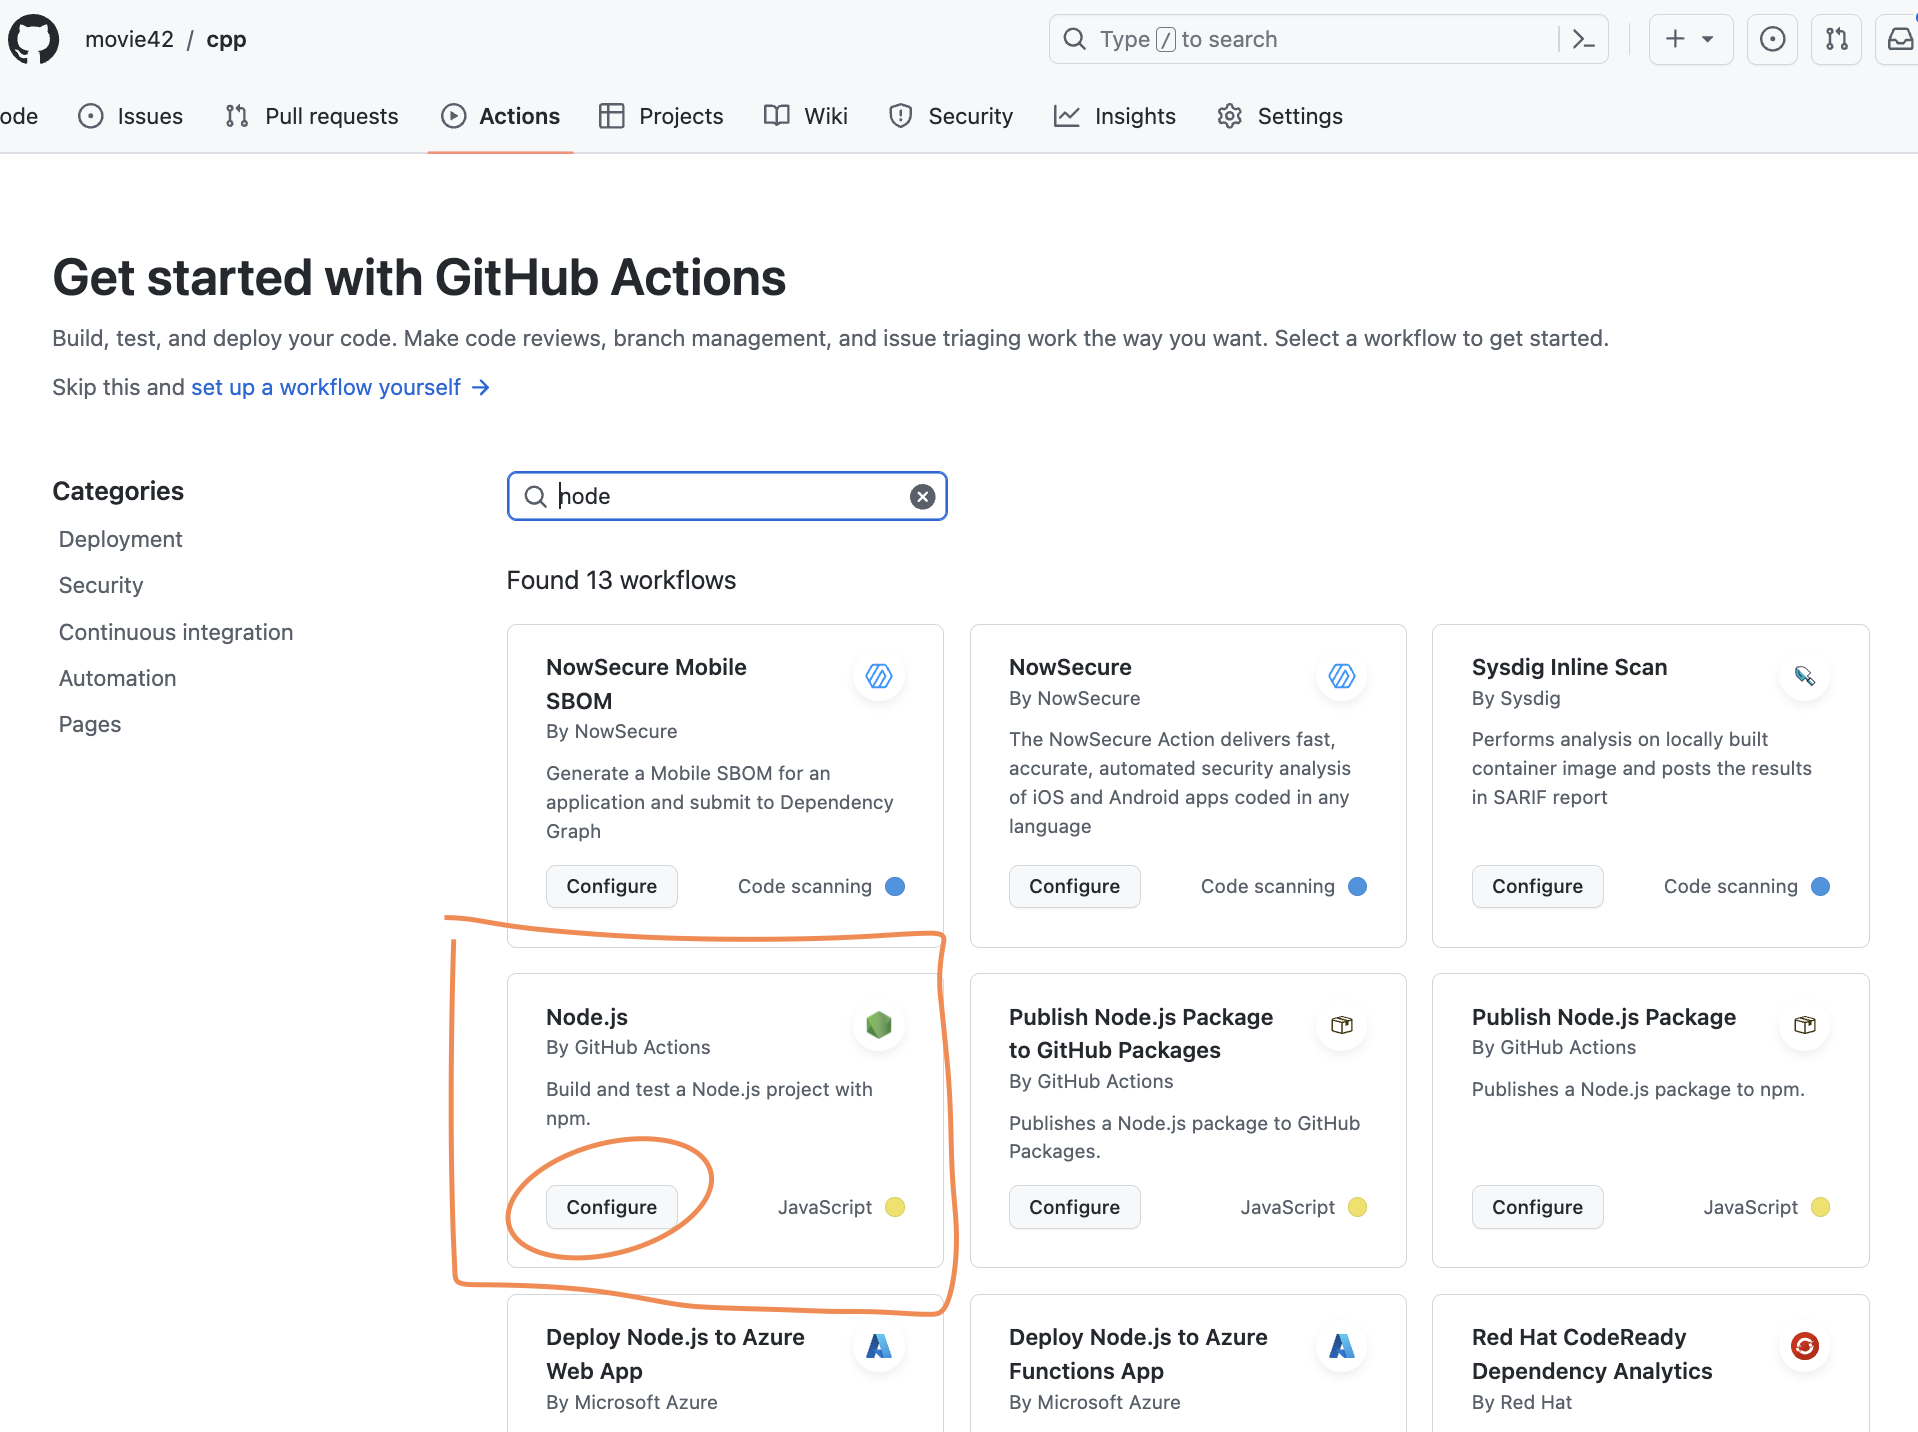The height and width of the screenshot is (1432, 1918).
Task: Click the Publish Node.js Package npm box icon
Action: (x=1804, y=1025)
